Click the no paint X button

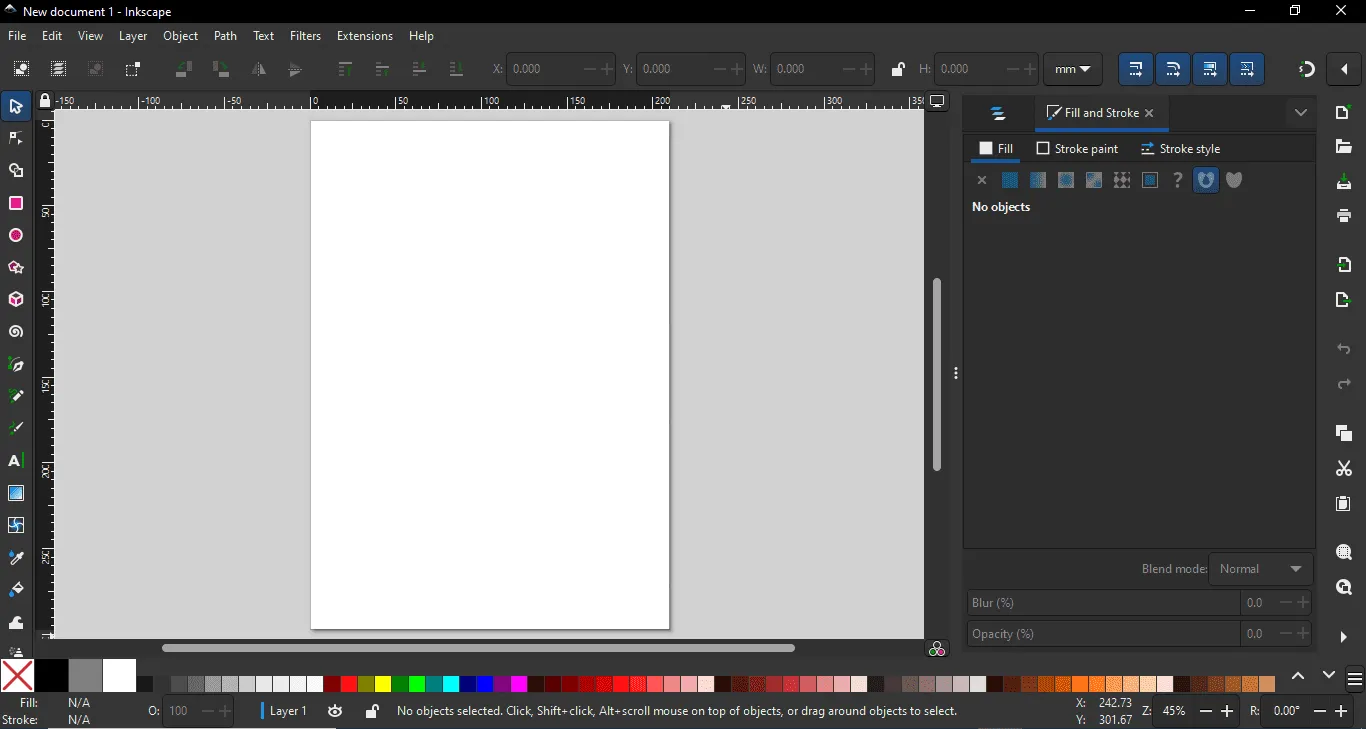tap(982, 181)
